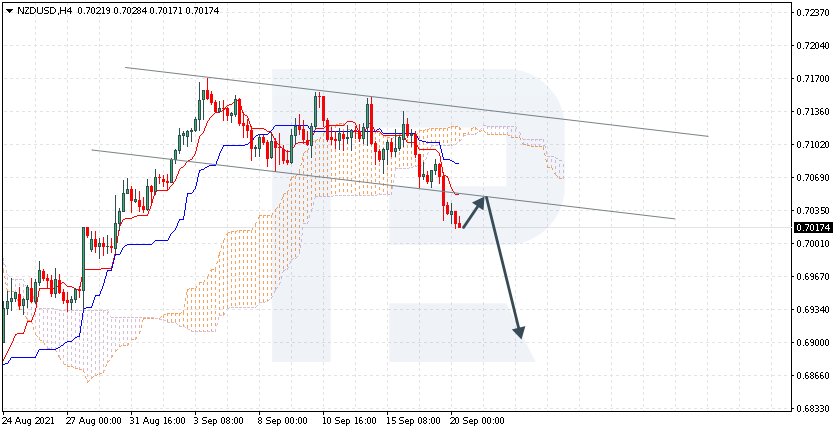Image resolution: width=837 pixels, height=432 pixels.
Task: Click the 0.69000 price axis label
Action: tap(811, 343)
